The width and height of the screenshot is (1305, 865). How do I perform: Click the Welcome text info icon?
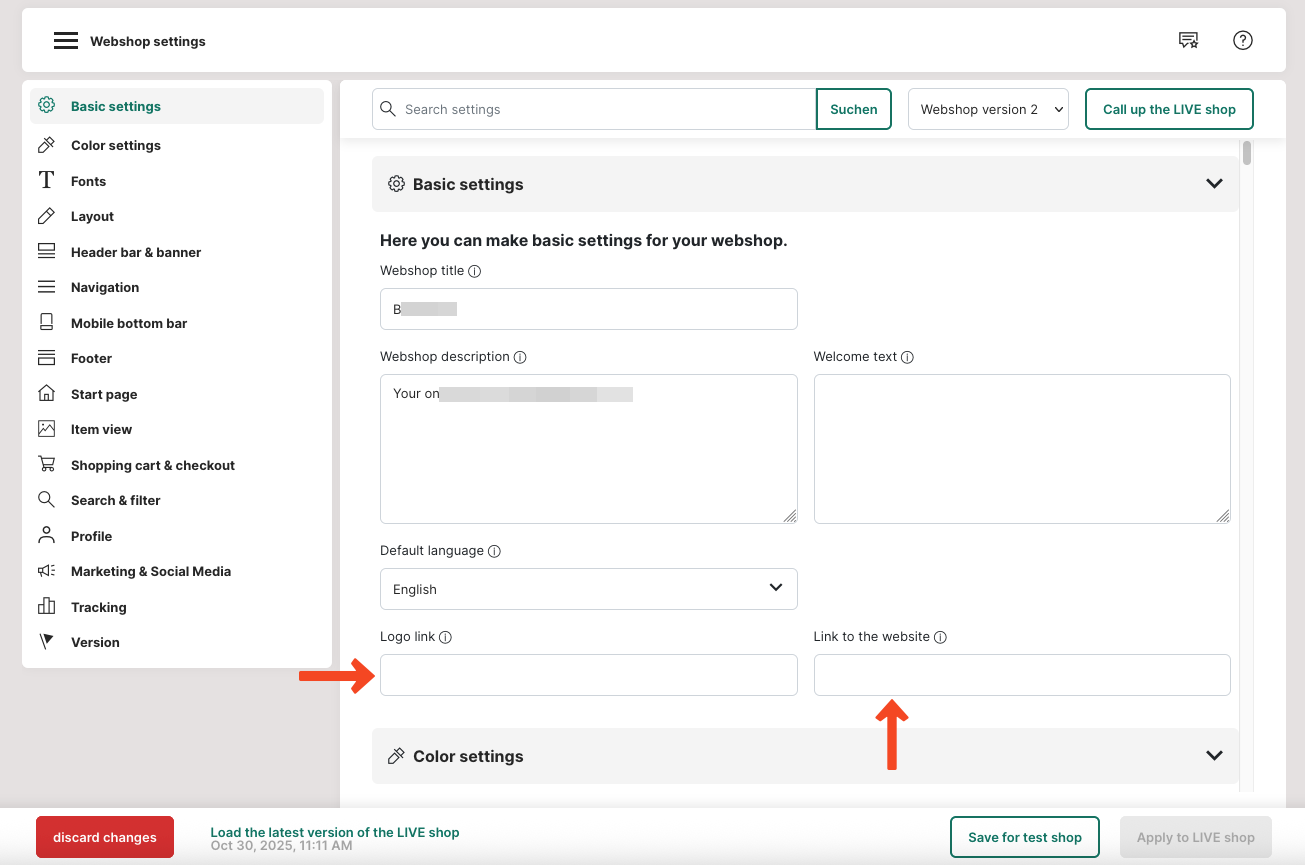[x=907, y=357]
